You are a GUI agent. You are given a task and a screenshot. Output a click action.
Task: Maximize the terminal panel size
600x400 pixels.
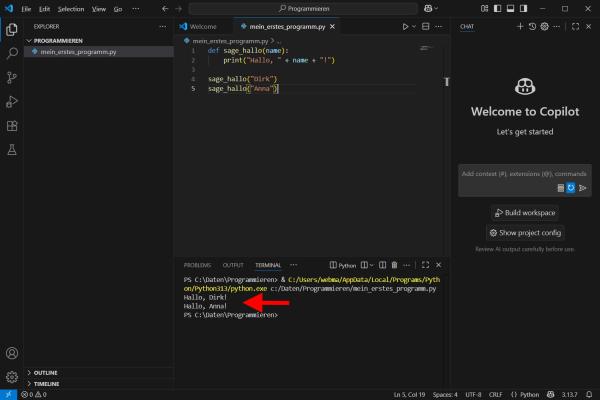[426, 265]
